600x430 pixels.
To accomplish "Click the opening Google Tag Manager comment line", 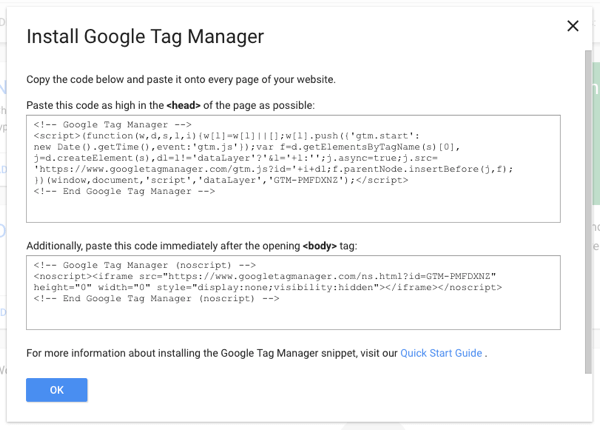I will (101, 123).
